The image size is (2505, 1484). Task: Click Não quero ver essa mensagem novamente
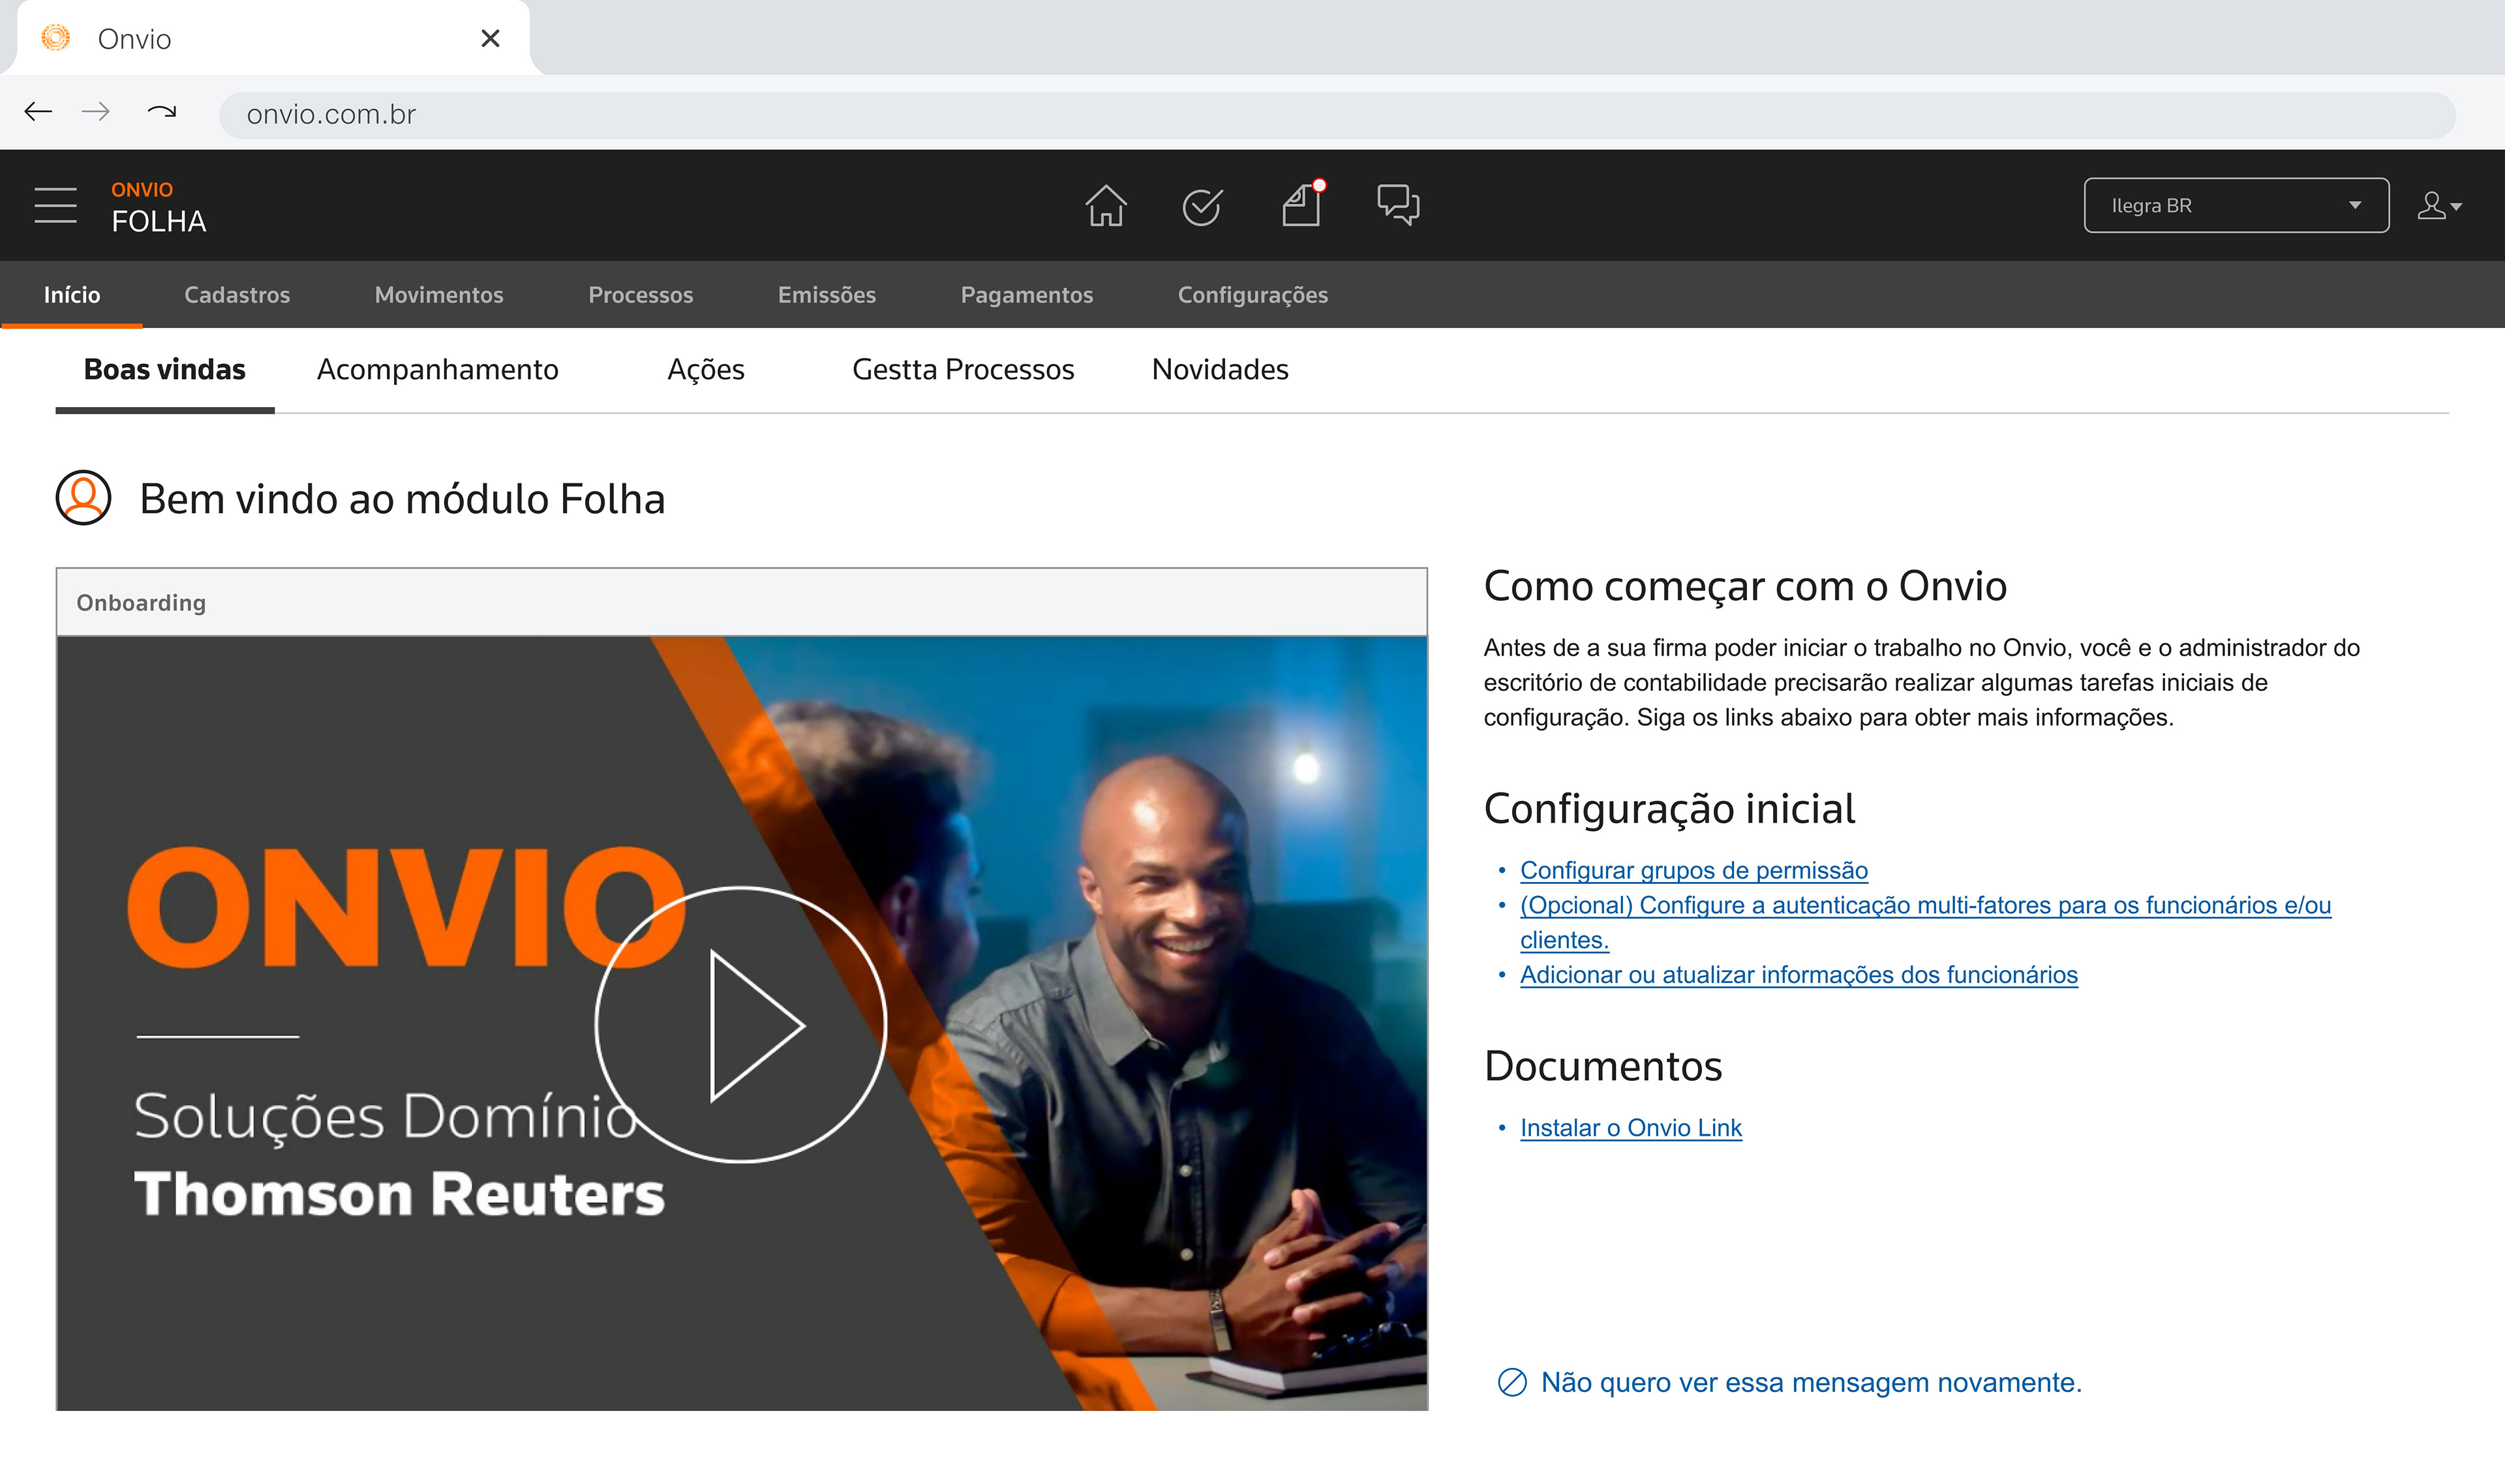coord(1790,1383)
